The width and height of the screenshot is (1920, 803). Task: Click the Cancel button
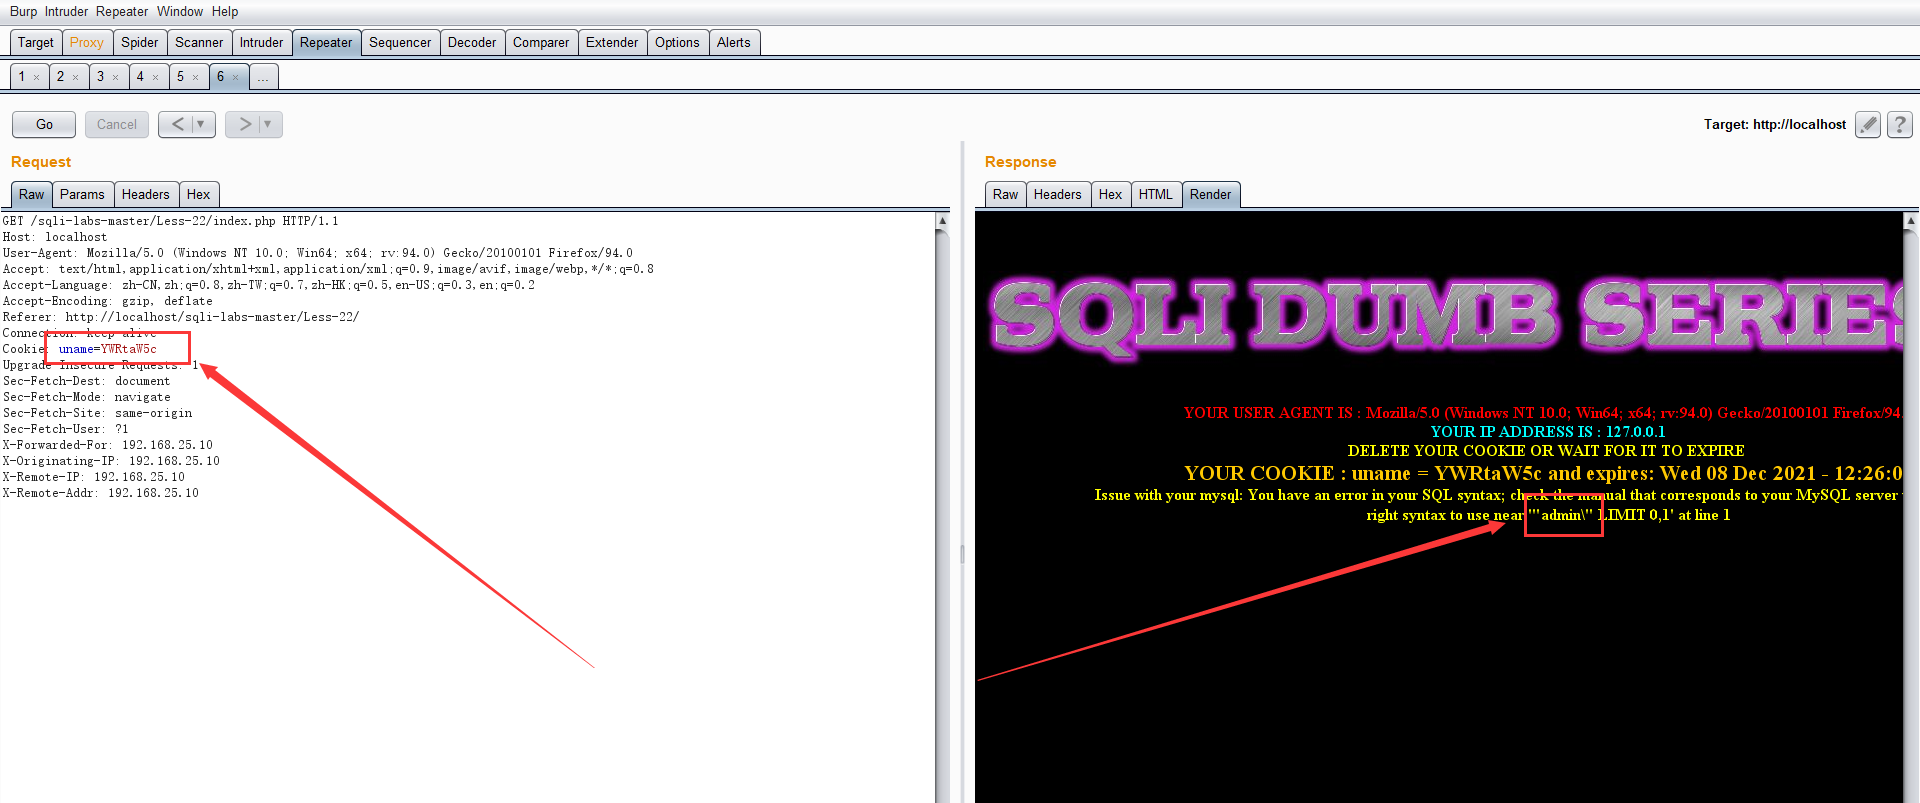coord(117,124)
